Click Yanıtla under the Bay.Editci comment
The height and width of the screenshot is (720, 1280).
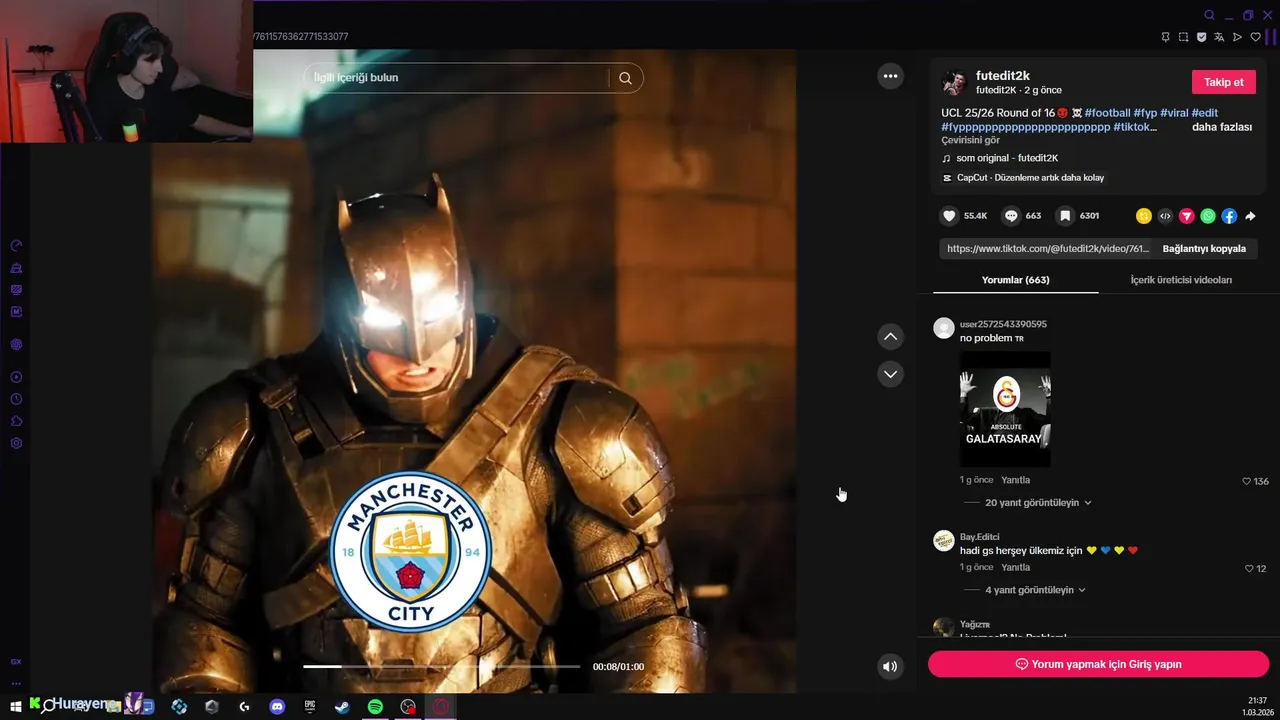(x=1015, y=567)
